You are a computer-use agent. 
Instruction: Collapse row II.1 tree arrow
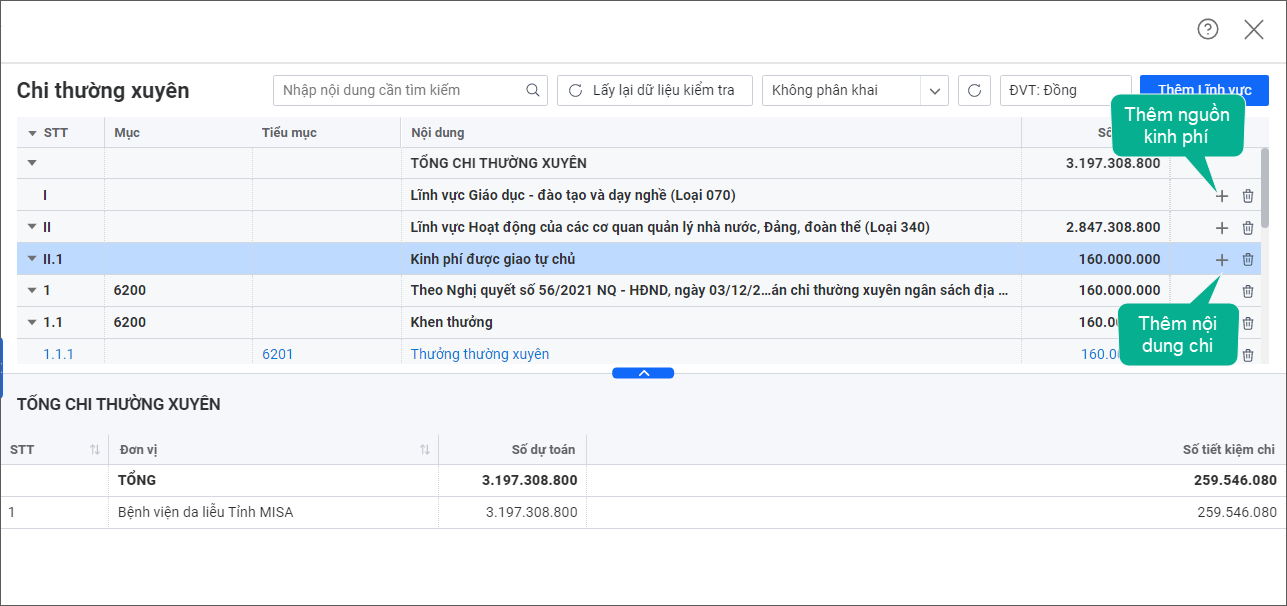point(32,259)
